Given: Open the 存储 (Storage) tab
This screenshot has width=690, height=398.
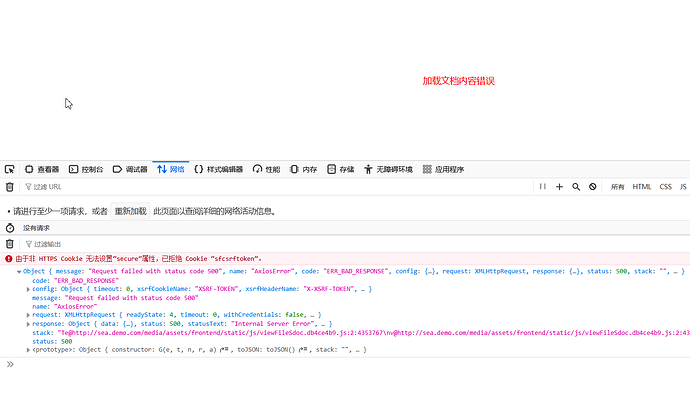Looking at the screenshot, I should [341, 170].
